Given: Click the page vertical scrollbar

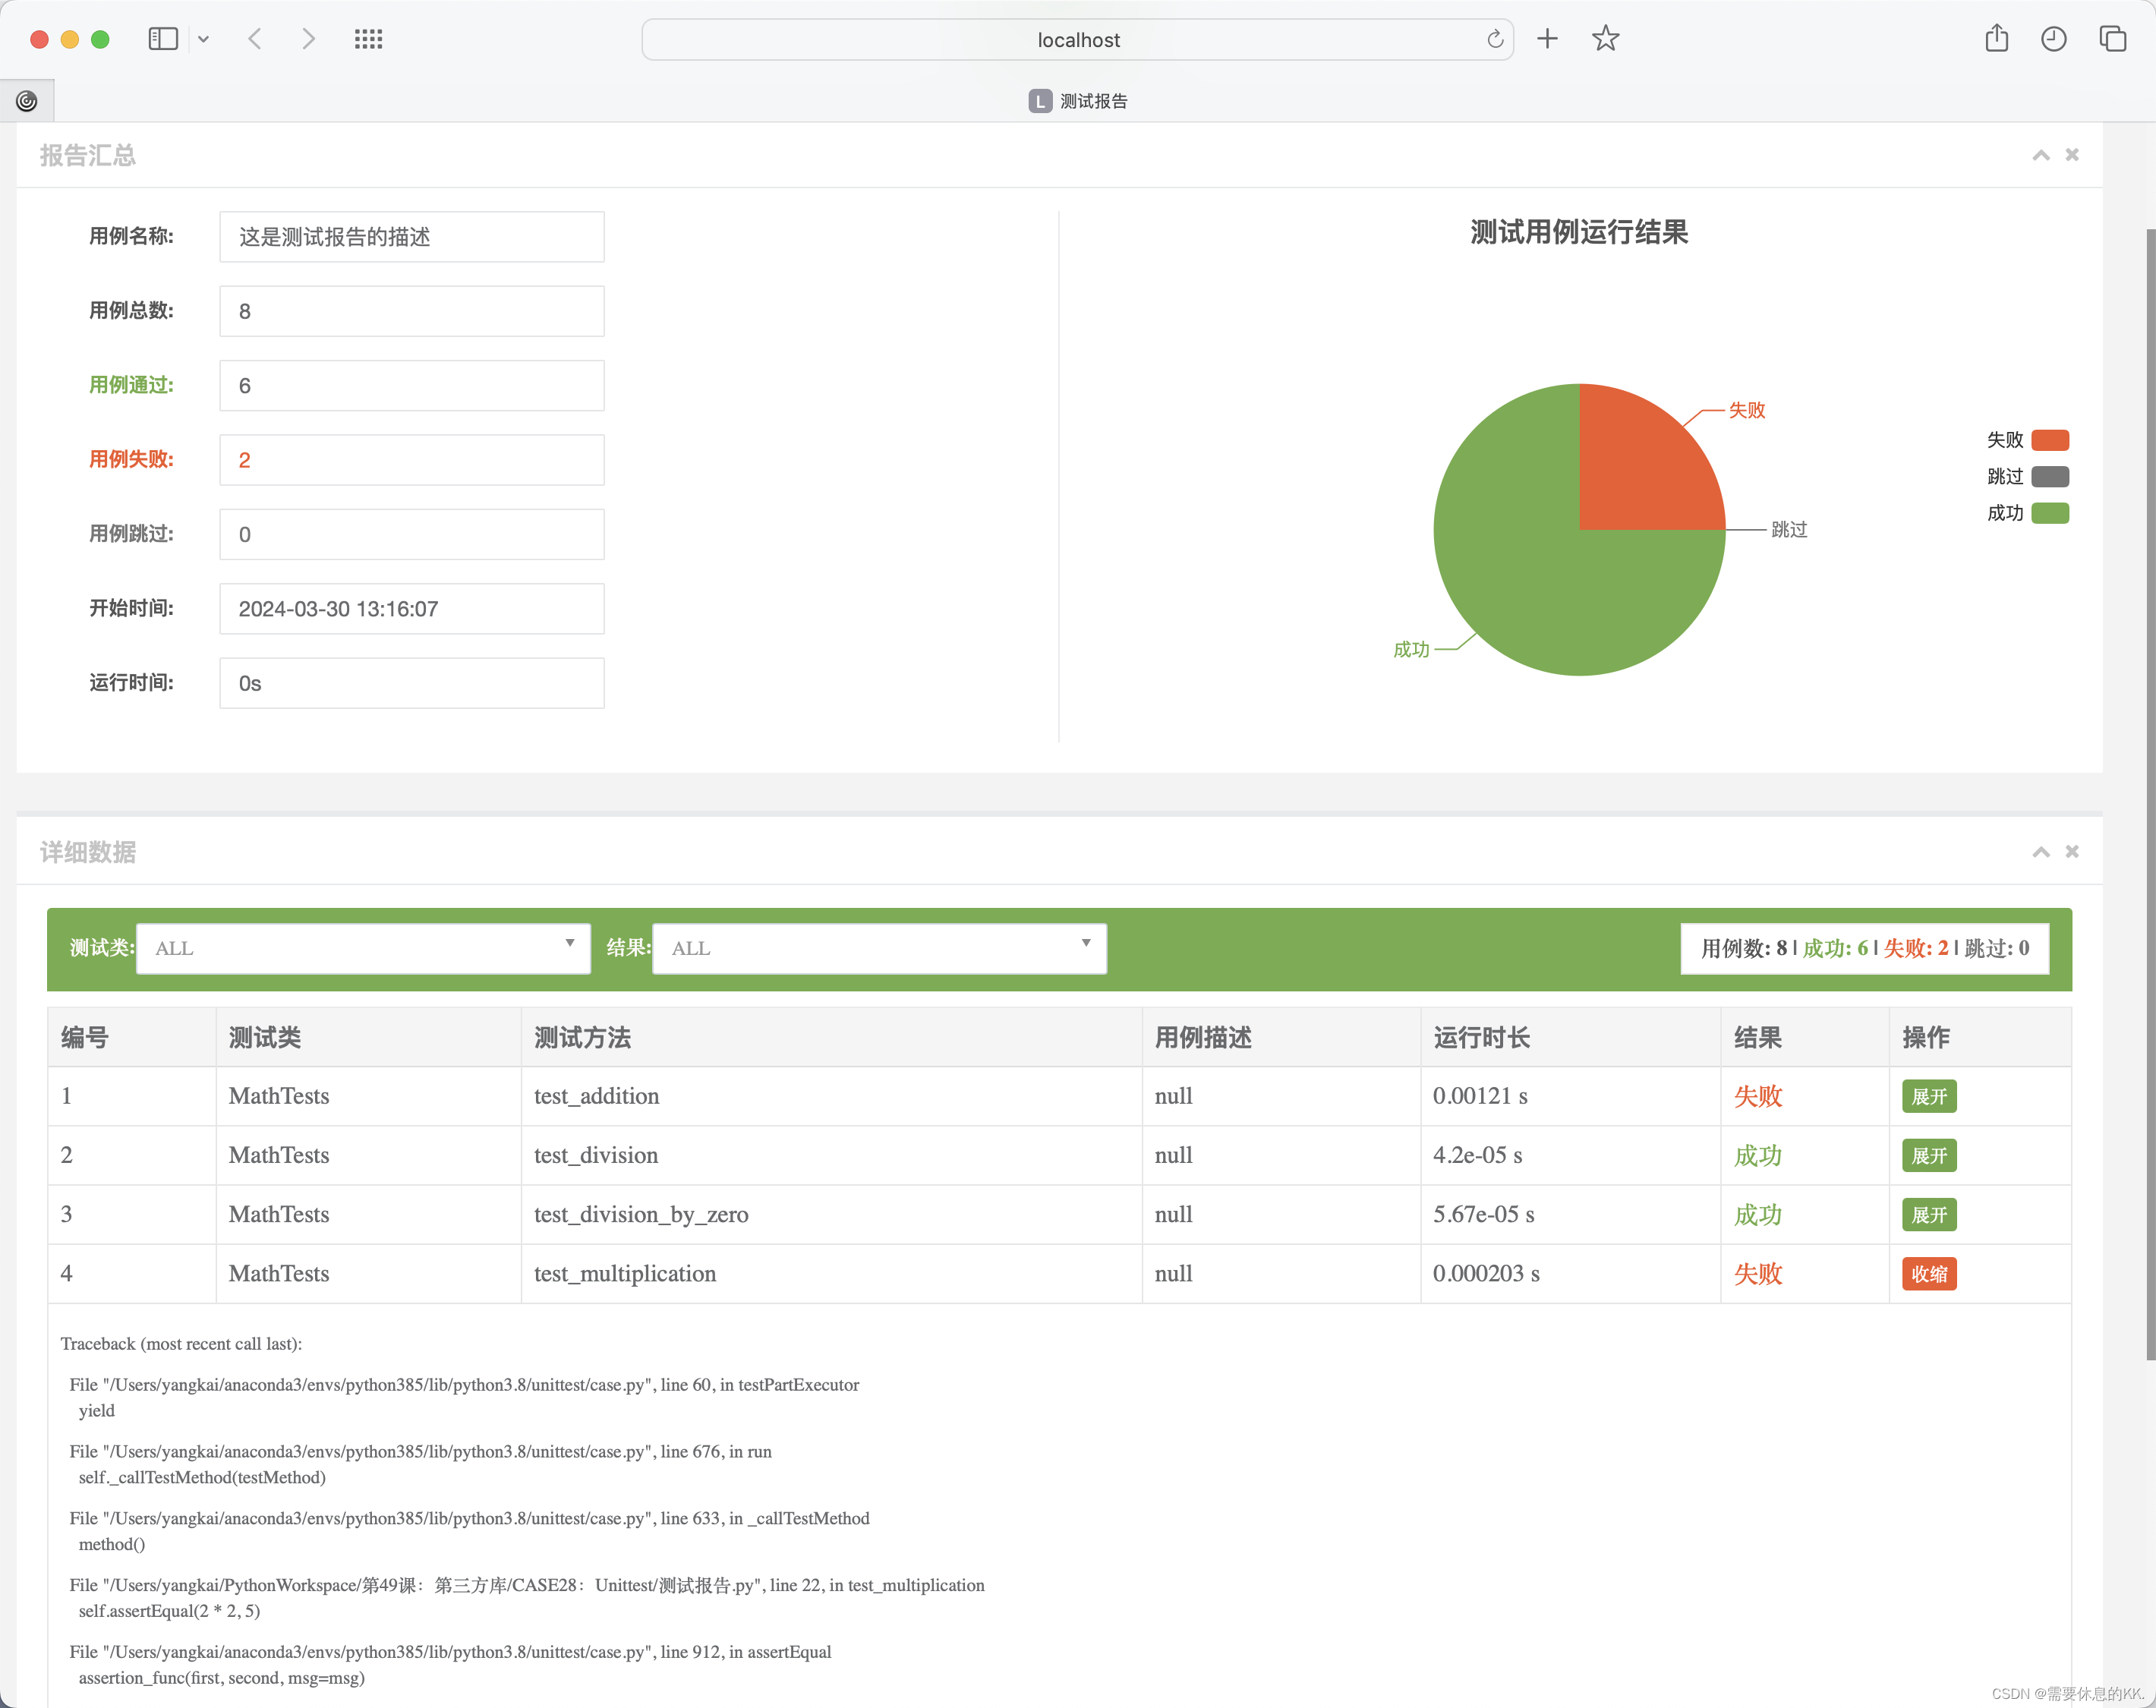Looking at the screenshot, I should click(2150, 795).
